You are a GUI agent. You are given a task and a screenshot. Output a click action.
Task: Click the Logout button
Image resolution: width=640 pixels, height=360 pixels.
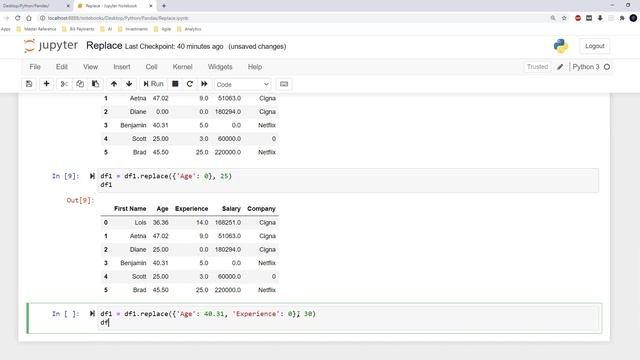595,46
